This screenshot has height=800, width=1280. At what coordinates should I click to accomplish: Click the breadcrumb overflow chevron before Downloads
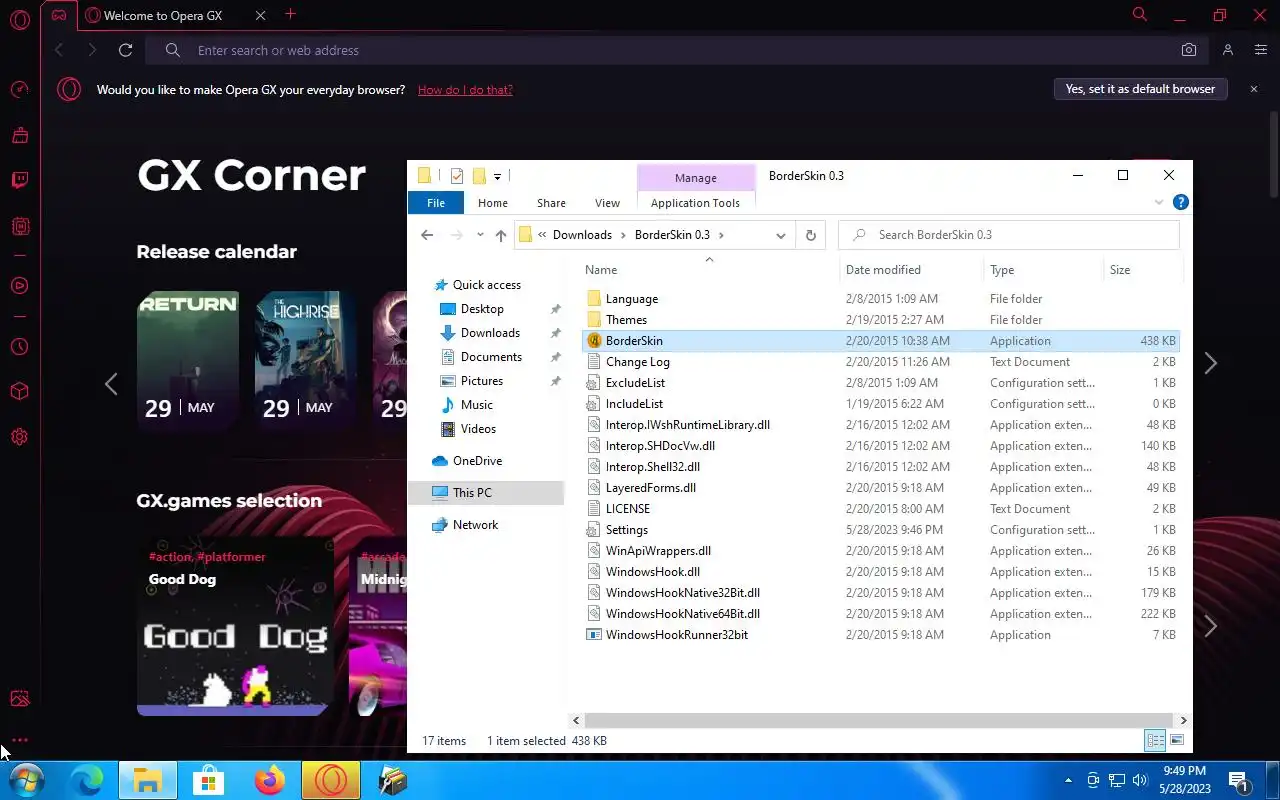pyautogui.click(x=542, y=235)
